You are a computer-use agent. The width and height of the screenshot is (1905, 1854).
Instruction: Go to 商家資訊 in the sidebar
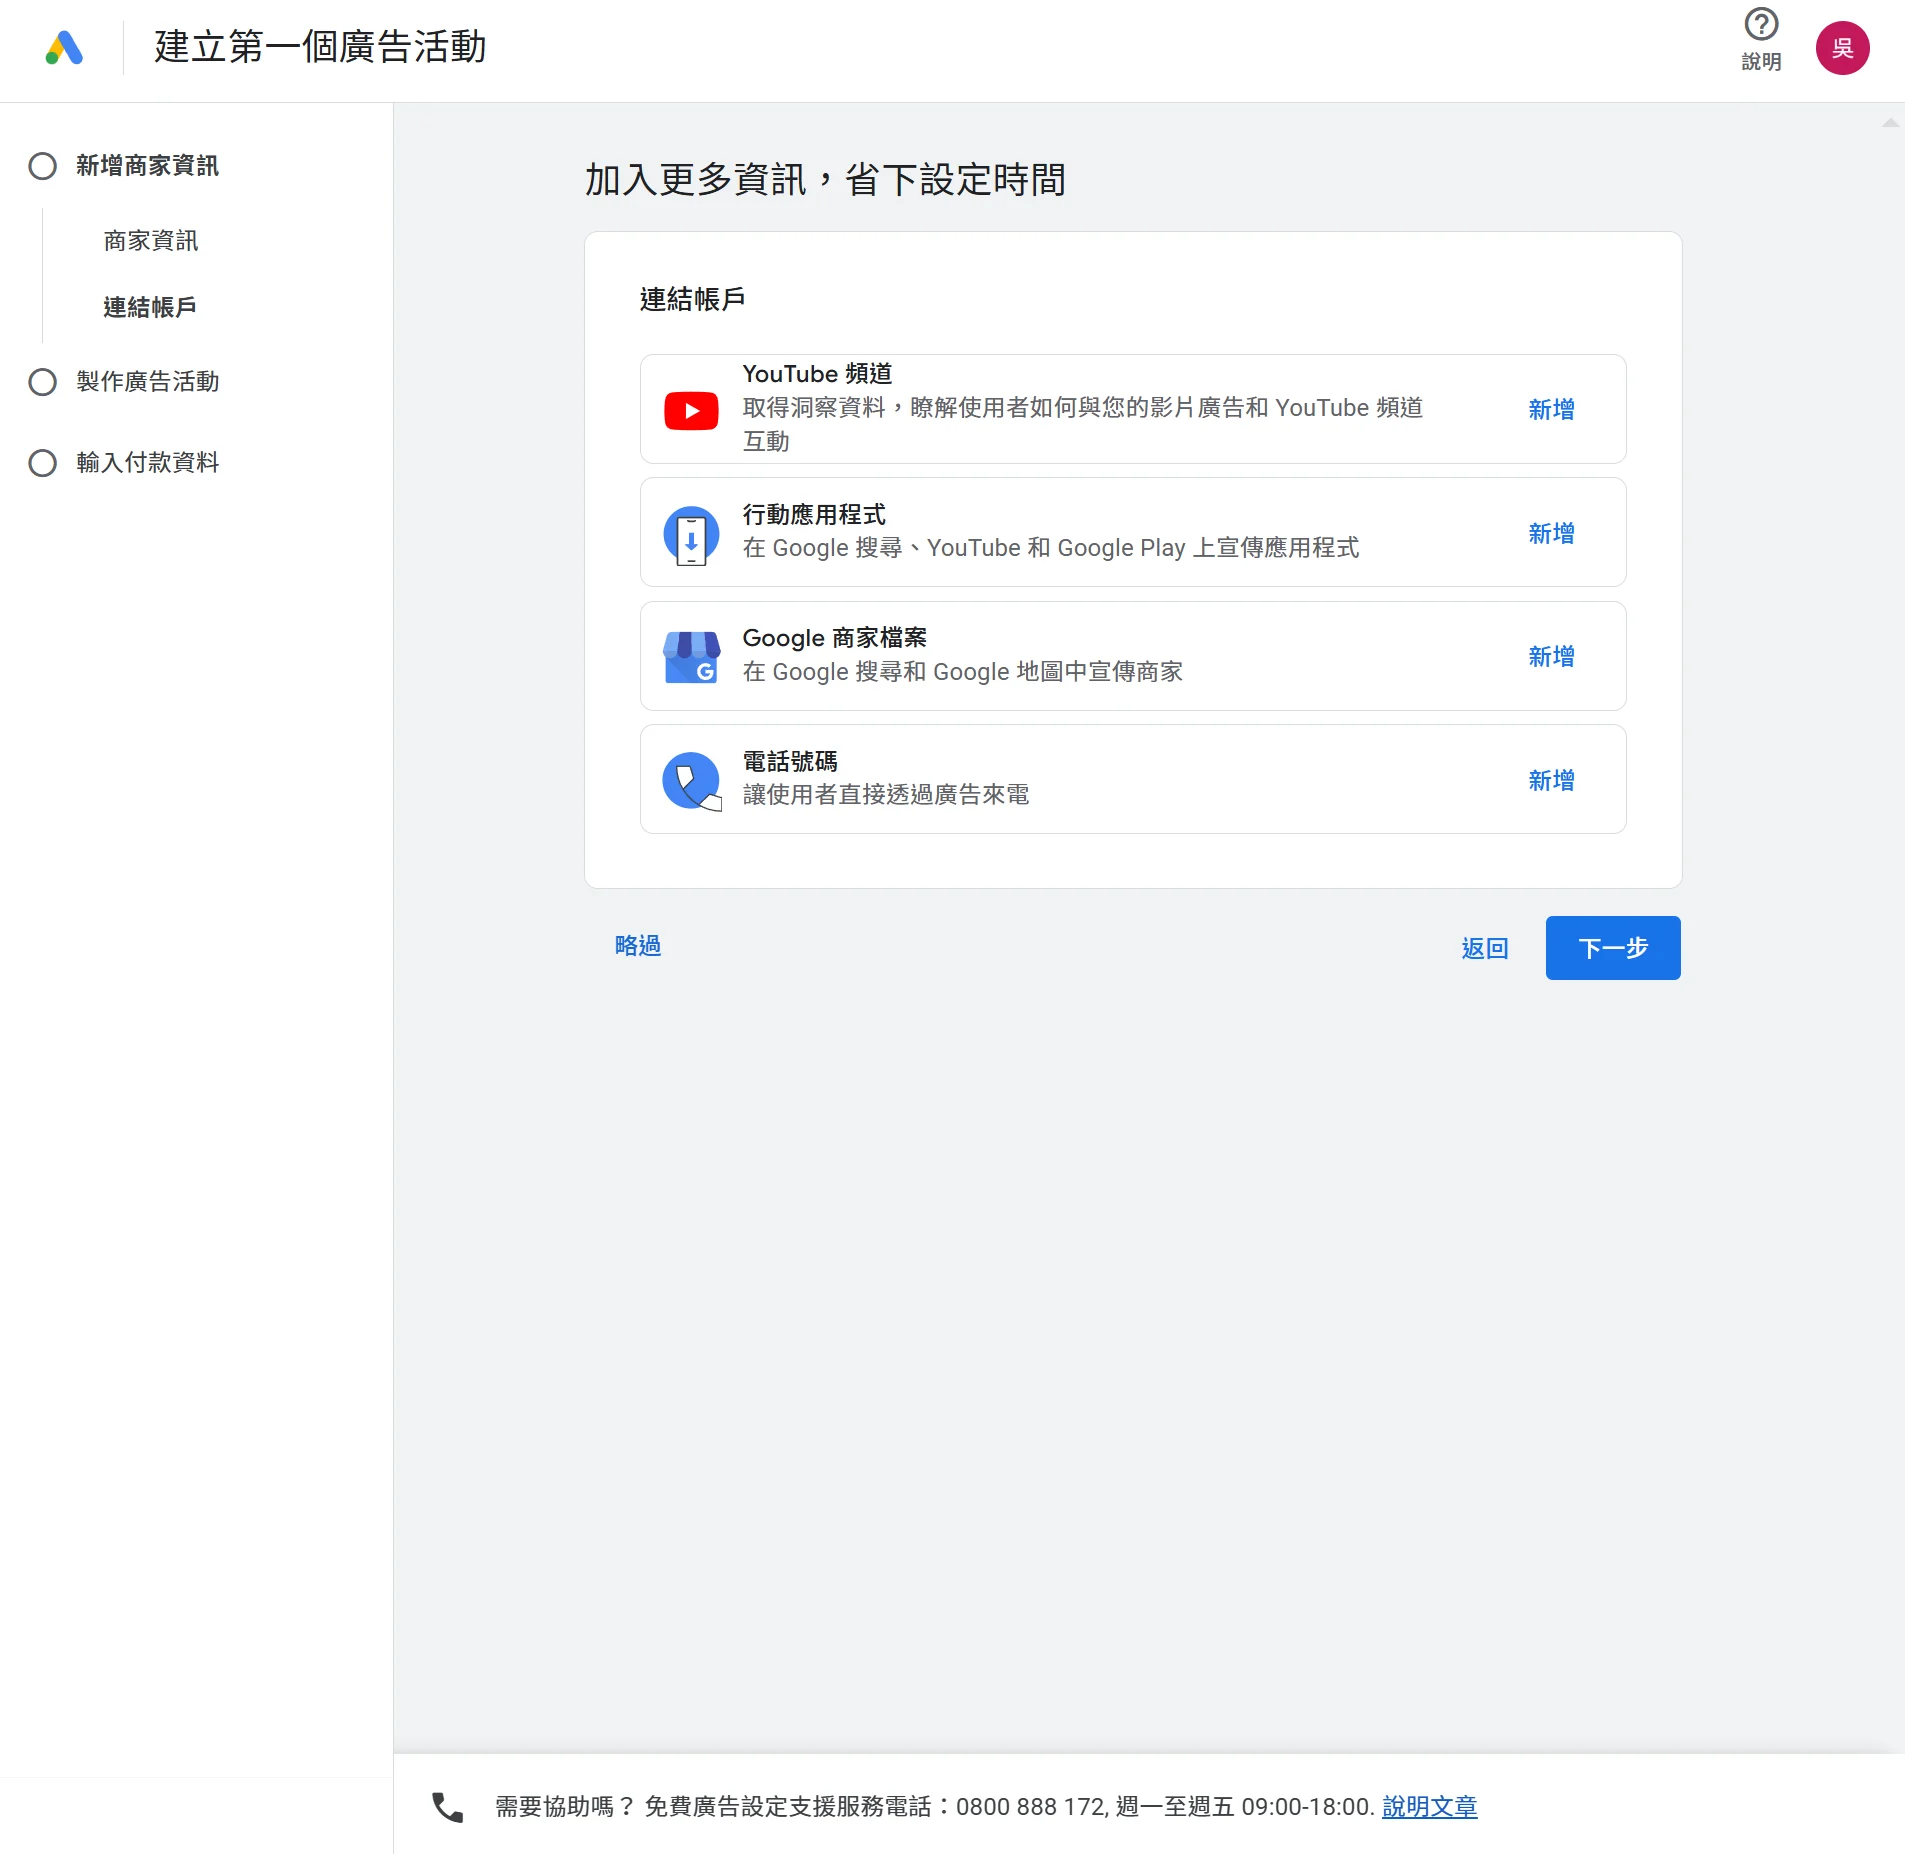tap(151, 241)
